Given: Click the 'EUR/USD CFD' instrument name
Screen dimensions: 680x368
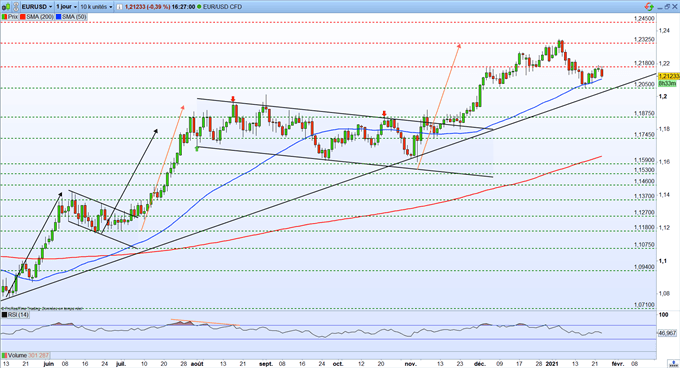Looking at the screenshot, I should coord(222,7).
